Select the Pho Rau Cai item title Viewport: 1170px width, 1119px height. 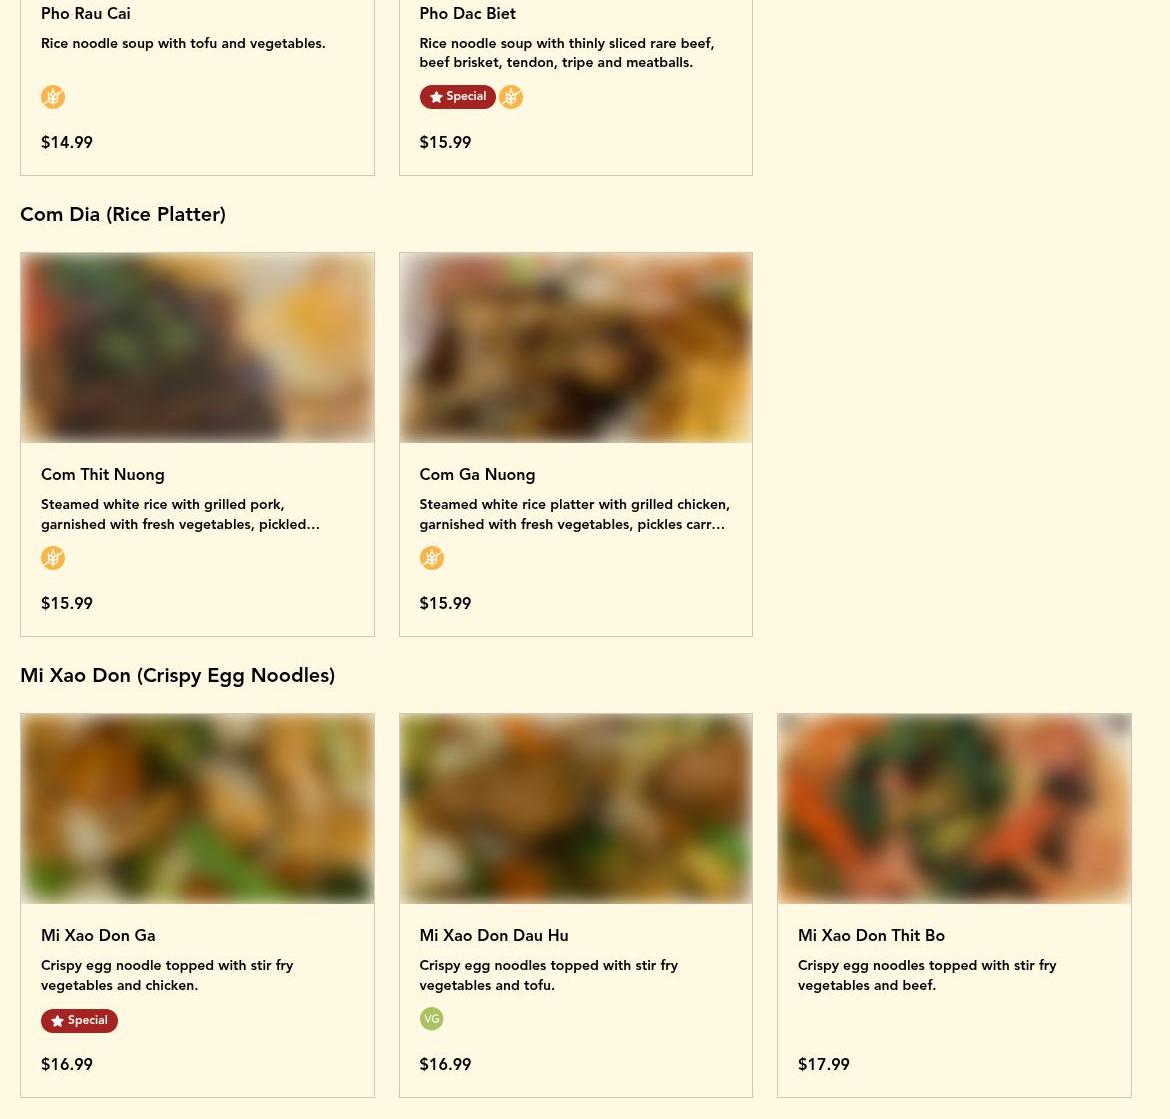86,14
